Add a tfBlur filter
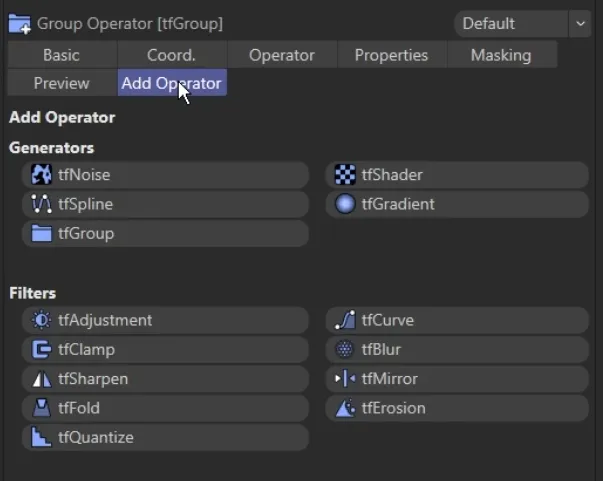 tap(457, 349)
